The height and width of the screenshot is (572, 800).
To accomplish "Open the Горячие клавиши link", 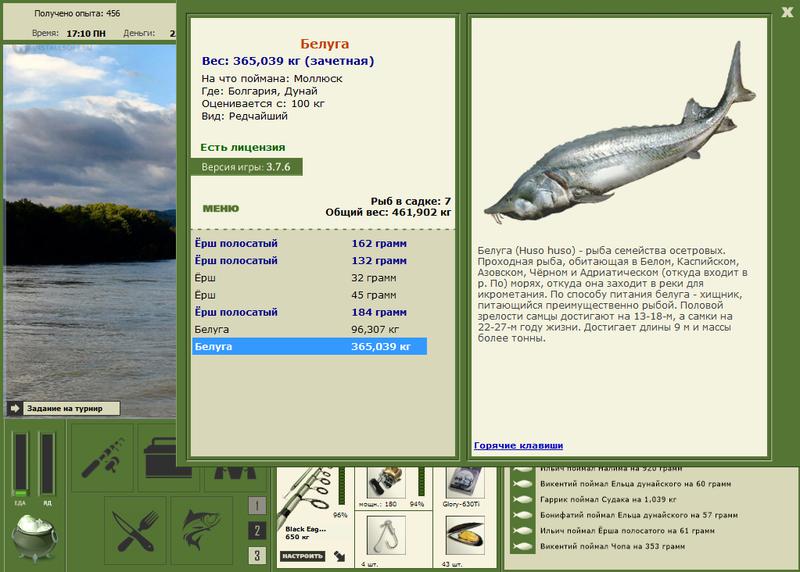I will [518, 445].
